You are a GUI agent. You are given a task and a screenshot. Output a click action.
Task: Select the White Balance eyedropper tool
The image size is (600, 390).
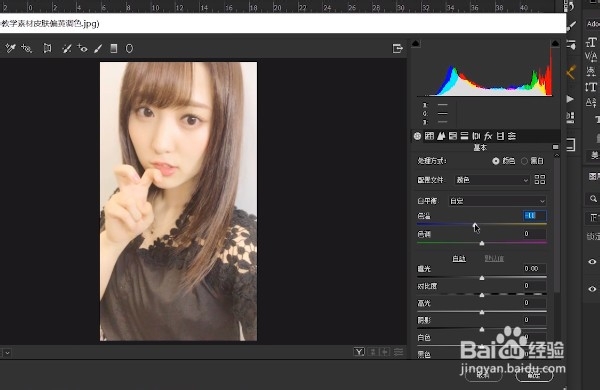tap(10, 48)
